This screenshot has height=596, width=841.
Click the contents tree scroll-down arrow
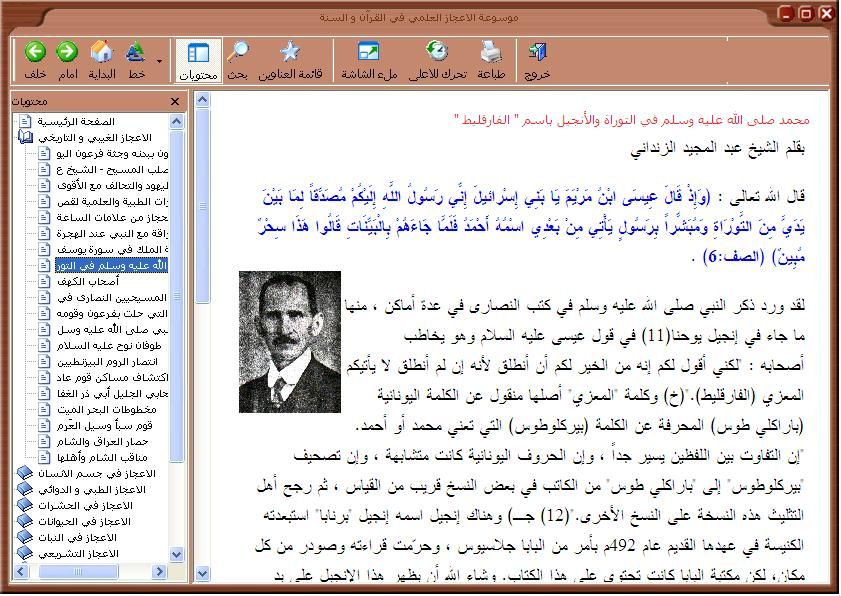tap(176, 554)
